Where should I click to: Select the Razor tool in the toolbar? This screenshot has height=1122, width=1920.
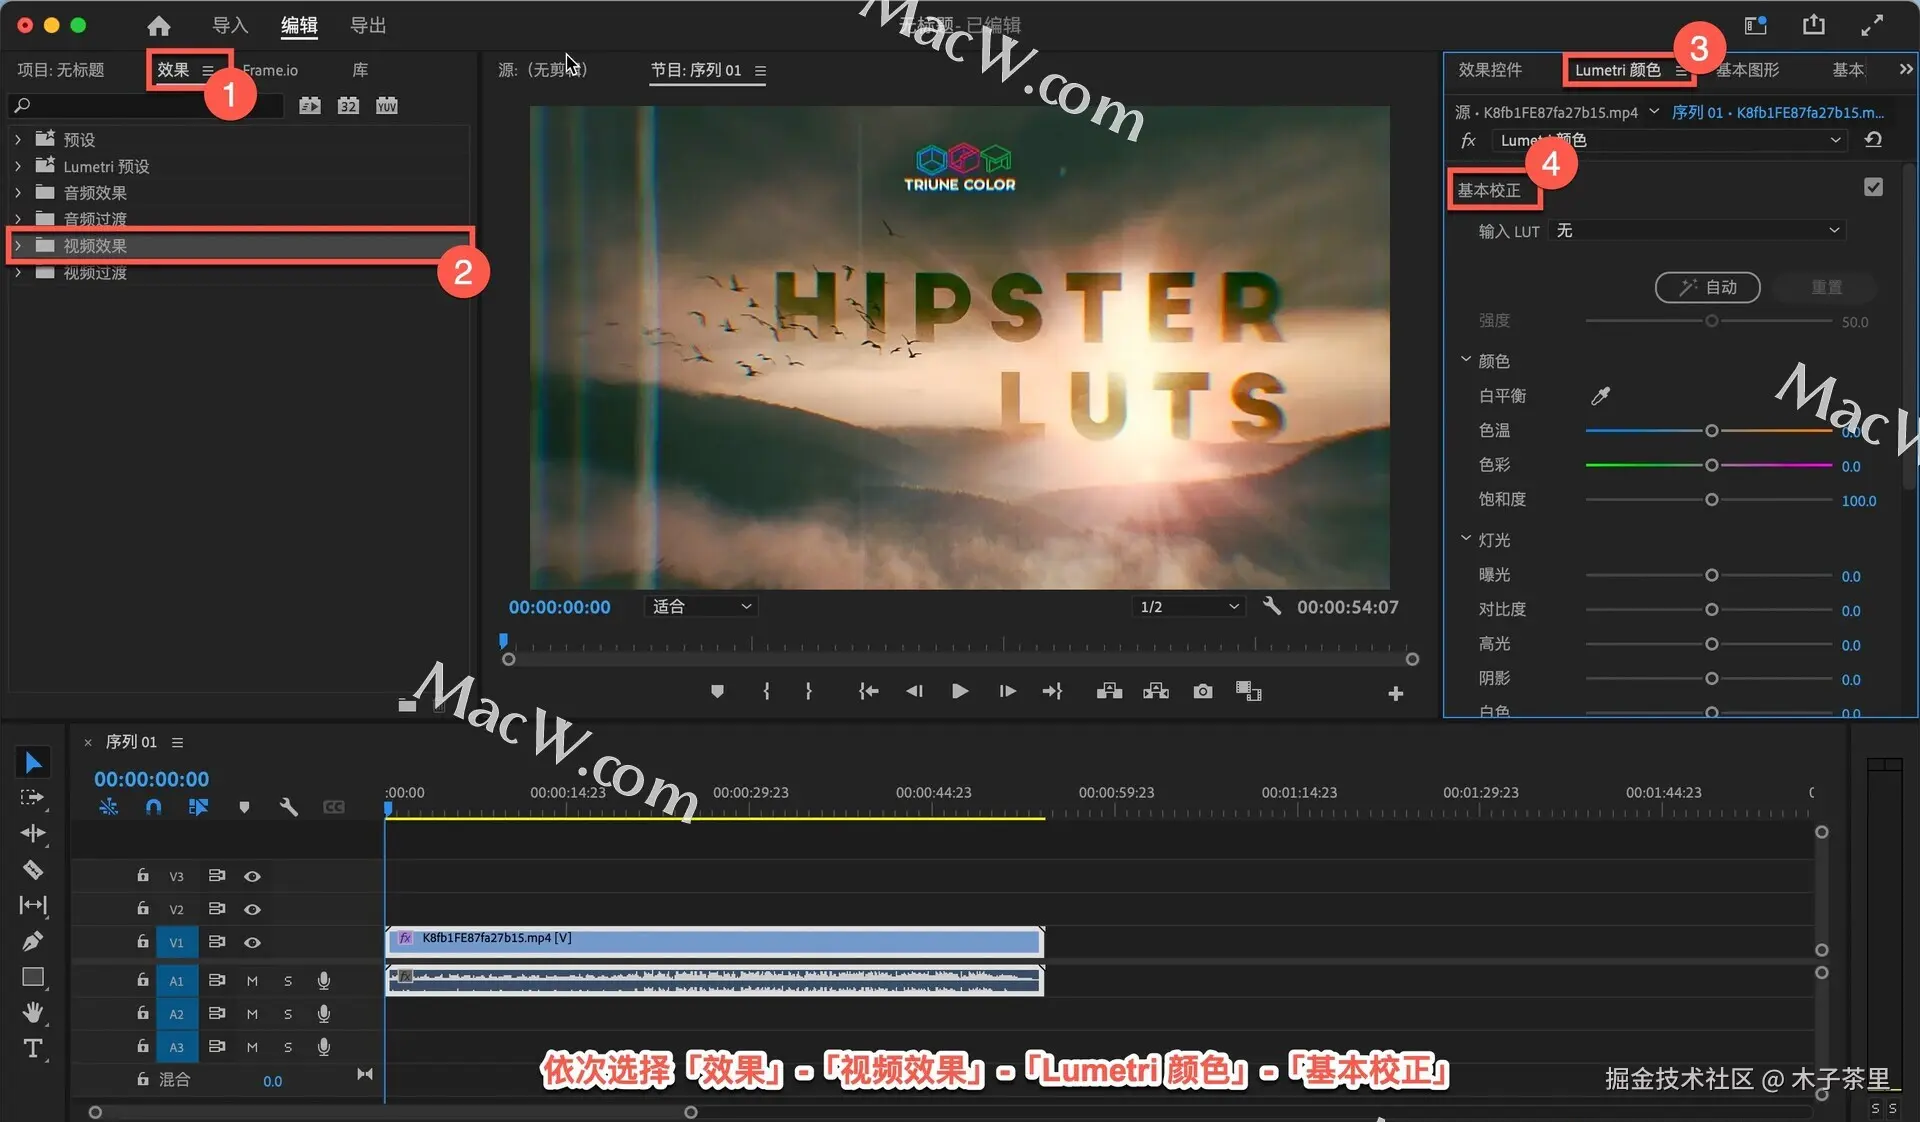(32, 869)
